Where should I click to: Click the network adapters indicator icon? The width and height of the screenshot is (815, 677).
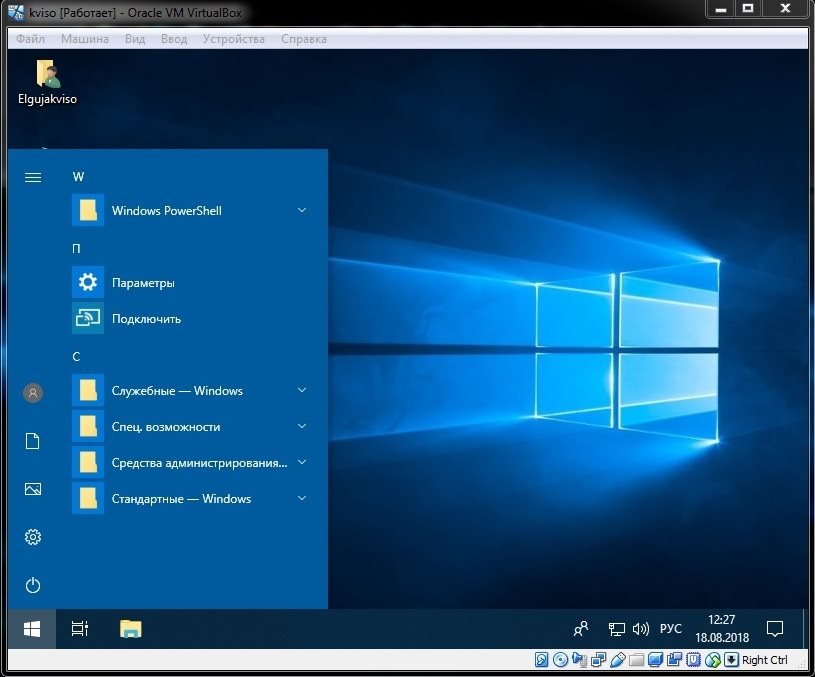point(598,660)
